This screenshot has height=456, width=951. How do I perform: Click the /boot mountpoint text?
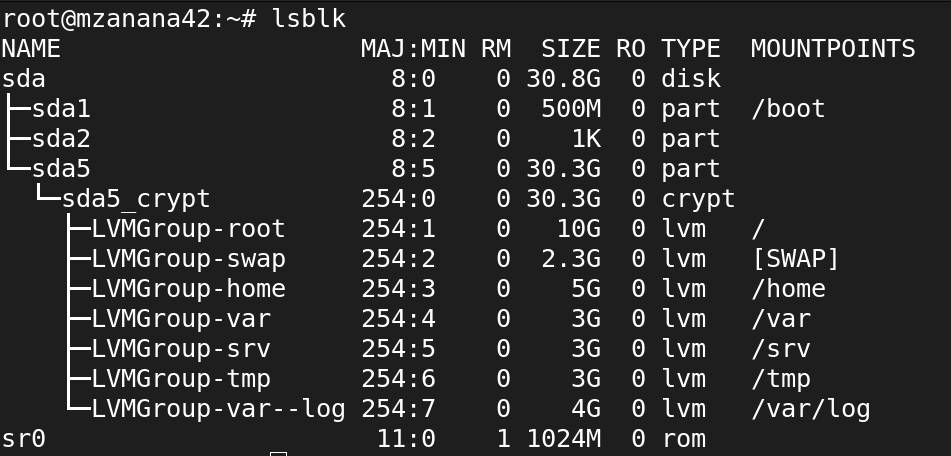[x=788, y=109]
